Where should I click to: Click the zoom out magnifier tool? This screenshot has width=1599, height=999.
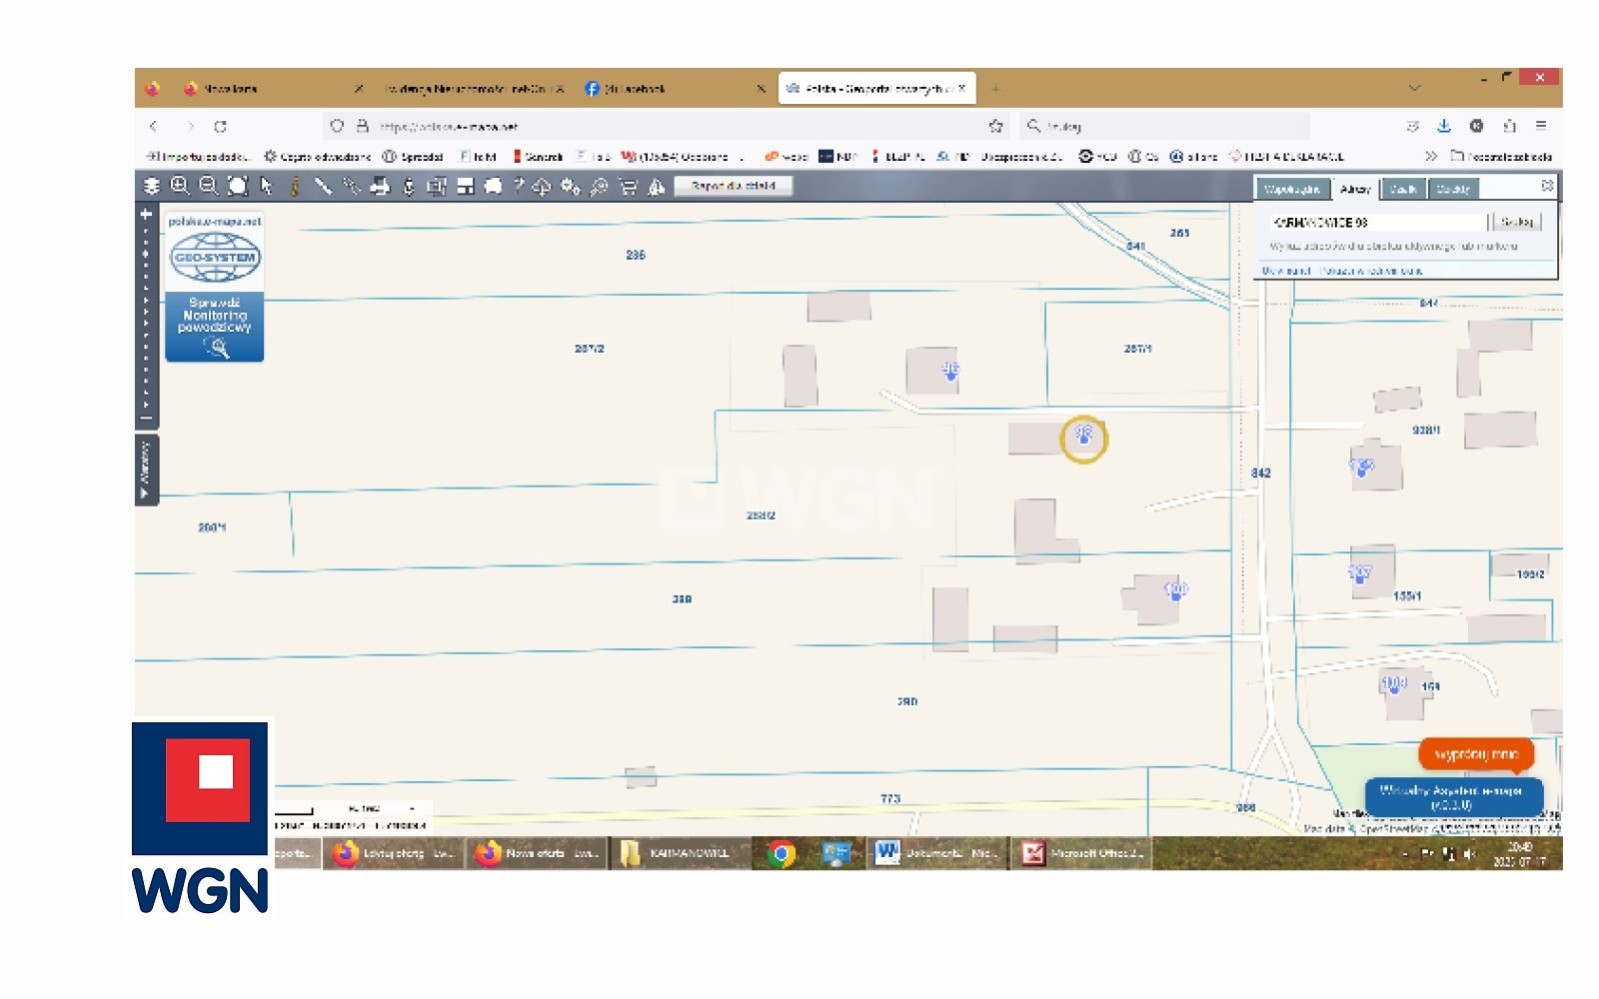[208, 186]
